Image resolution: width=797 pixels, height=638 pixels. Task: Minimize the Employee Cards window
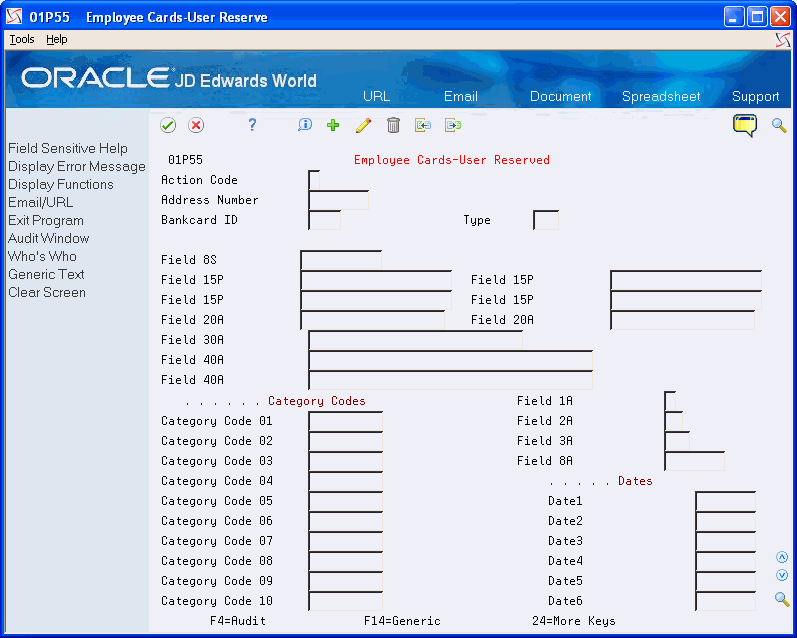(x=734, y=17)
